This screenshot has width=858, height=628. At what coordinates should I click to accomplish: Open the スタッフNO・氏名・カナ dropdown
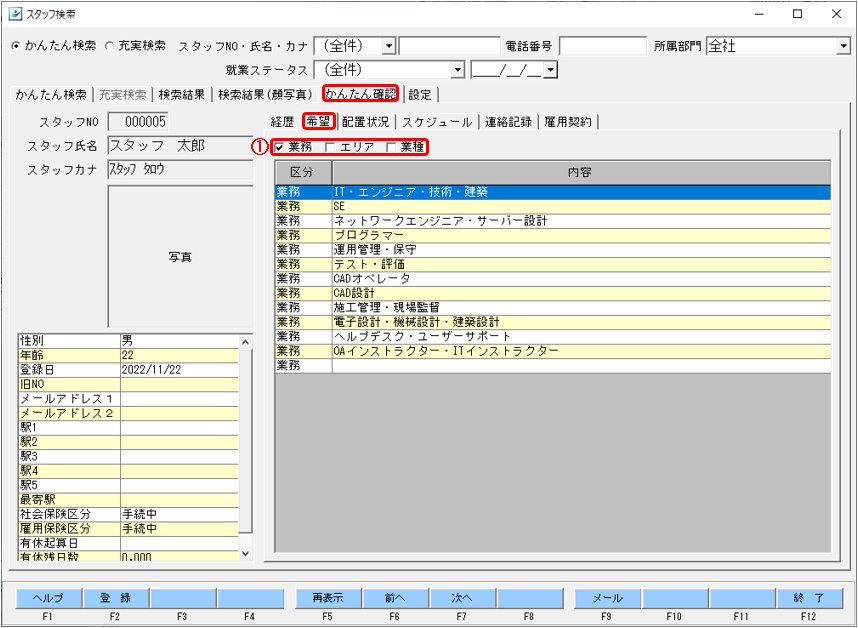pyautogui.click(x=389, y=46)
